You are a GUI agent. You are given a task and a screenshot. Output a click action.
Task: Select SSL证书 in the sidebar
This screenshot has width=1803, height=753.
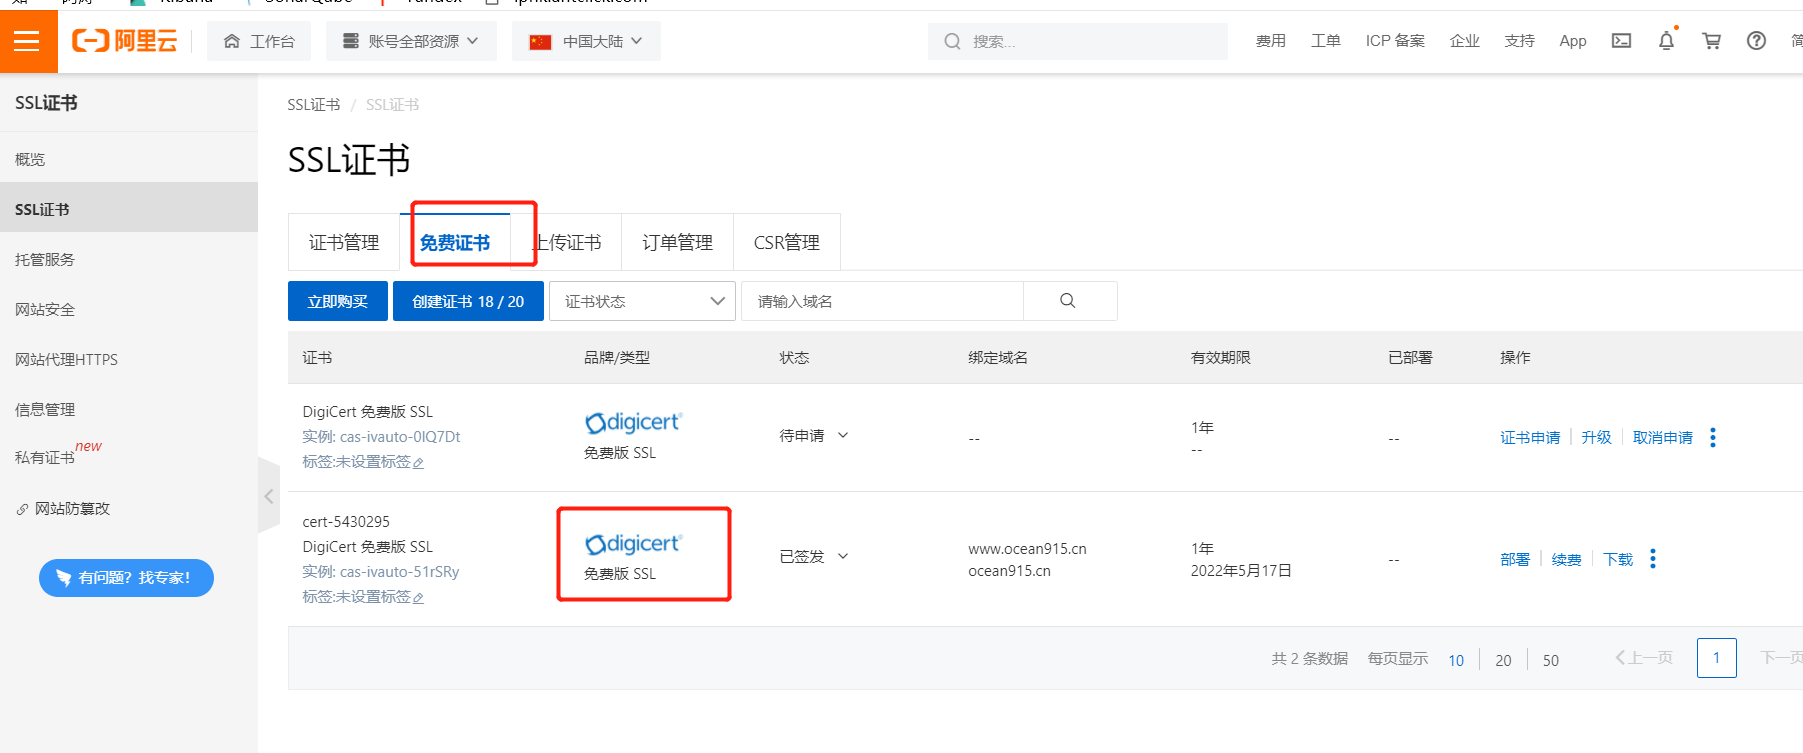tap(129, 209)
